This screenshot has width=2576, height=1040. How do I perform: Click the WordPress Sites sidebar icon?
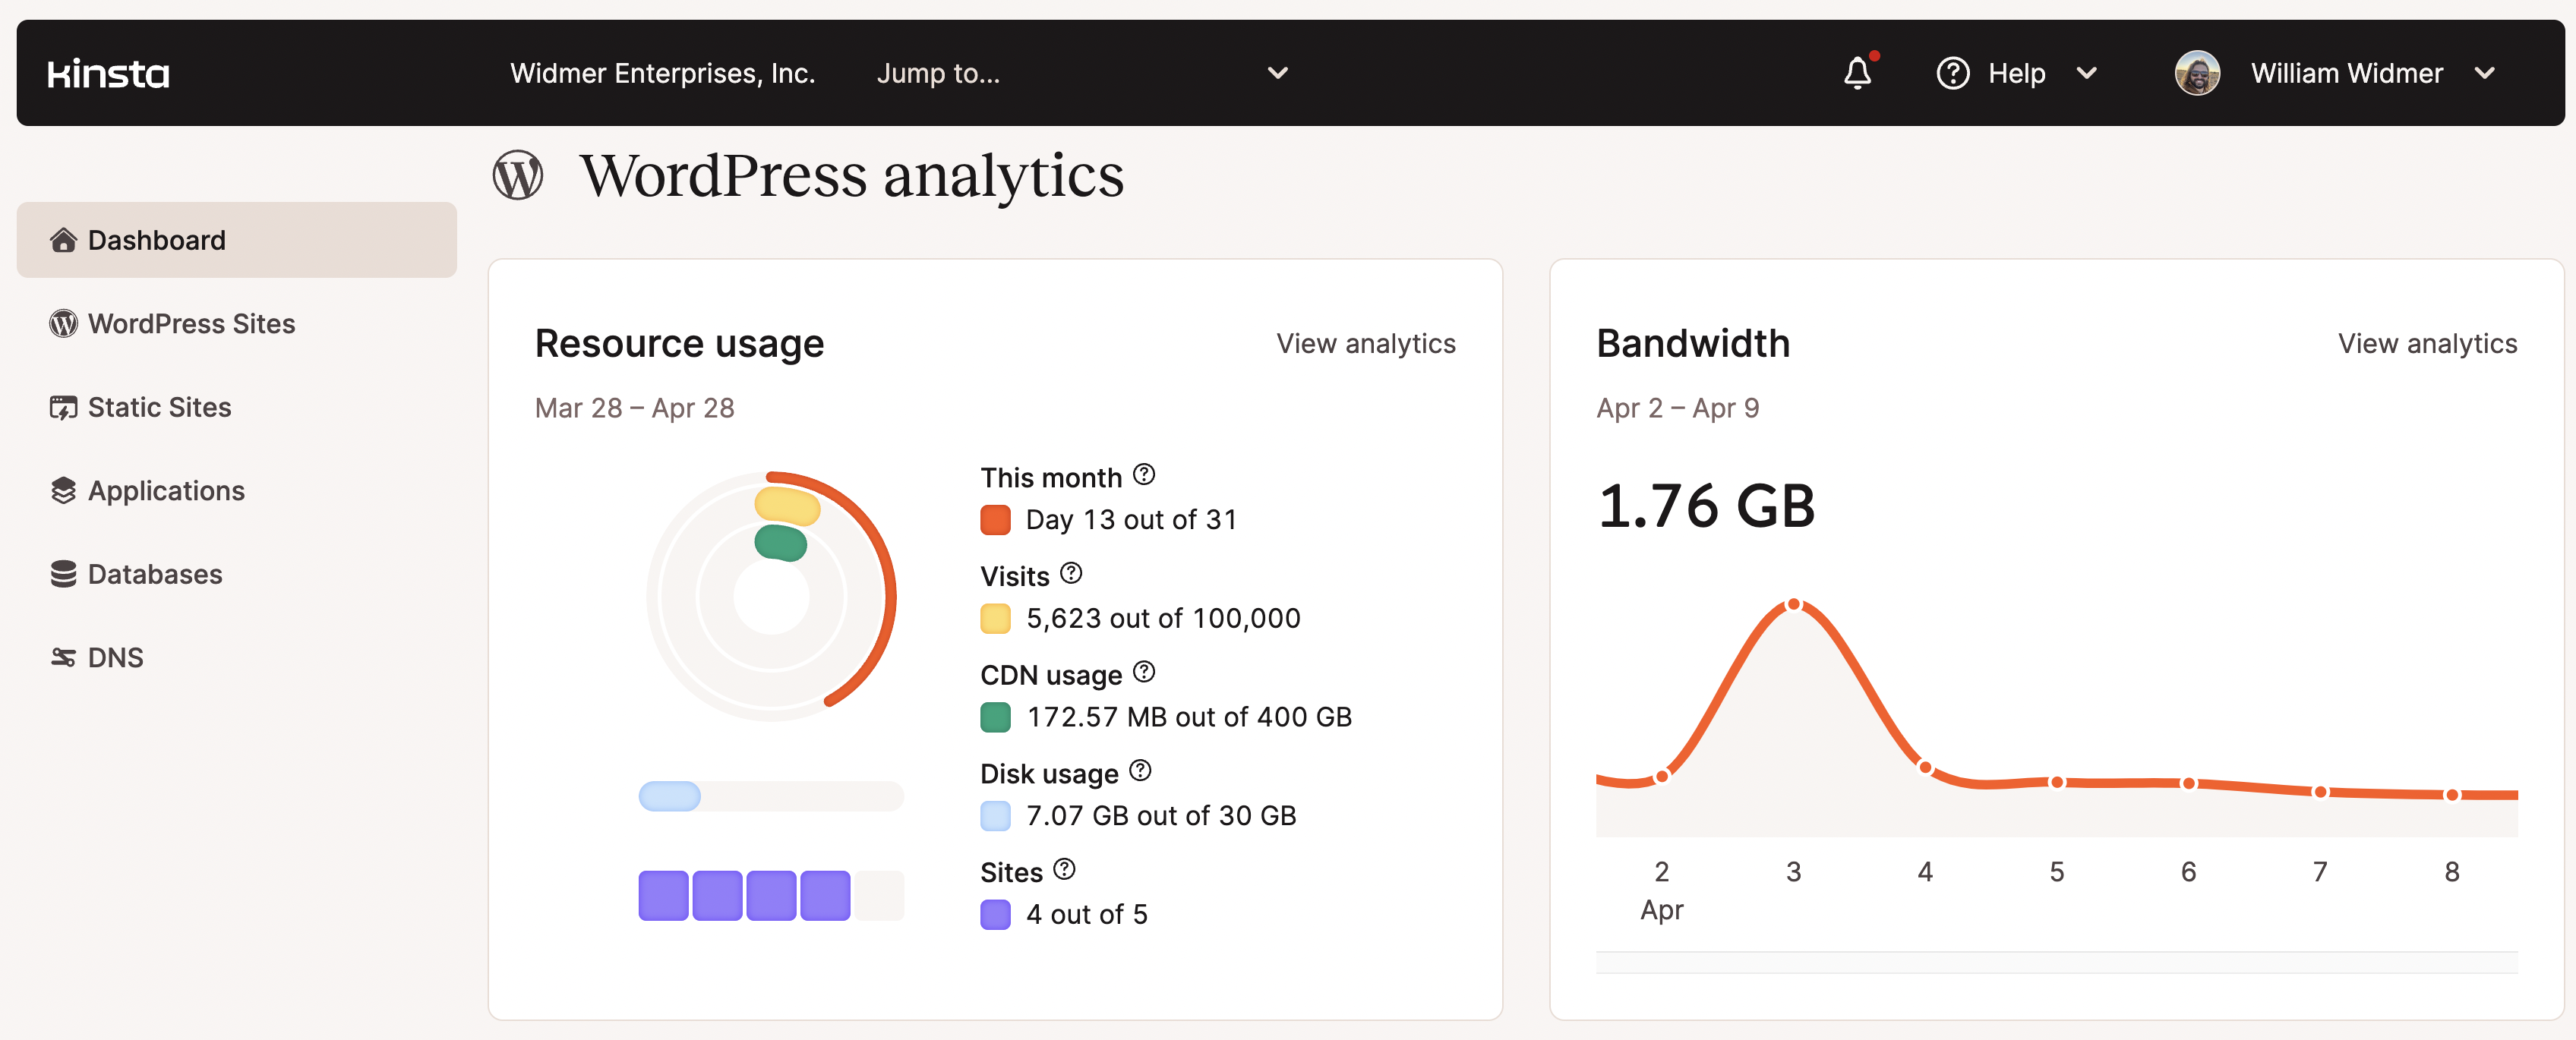63,323
